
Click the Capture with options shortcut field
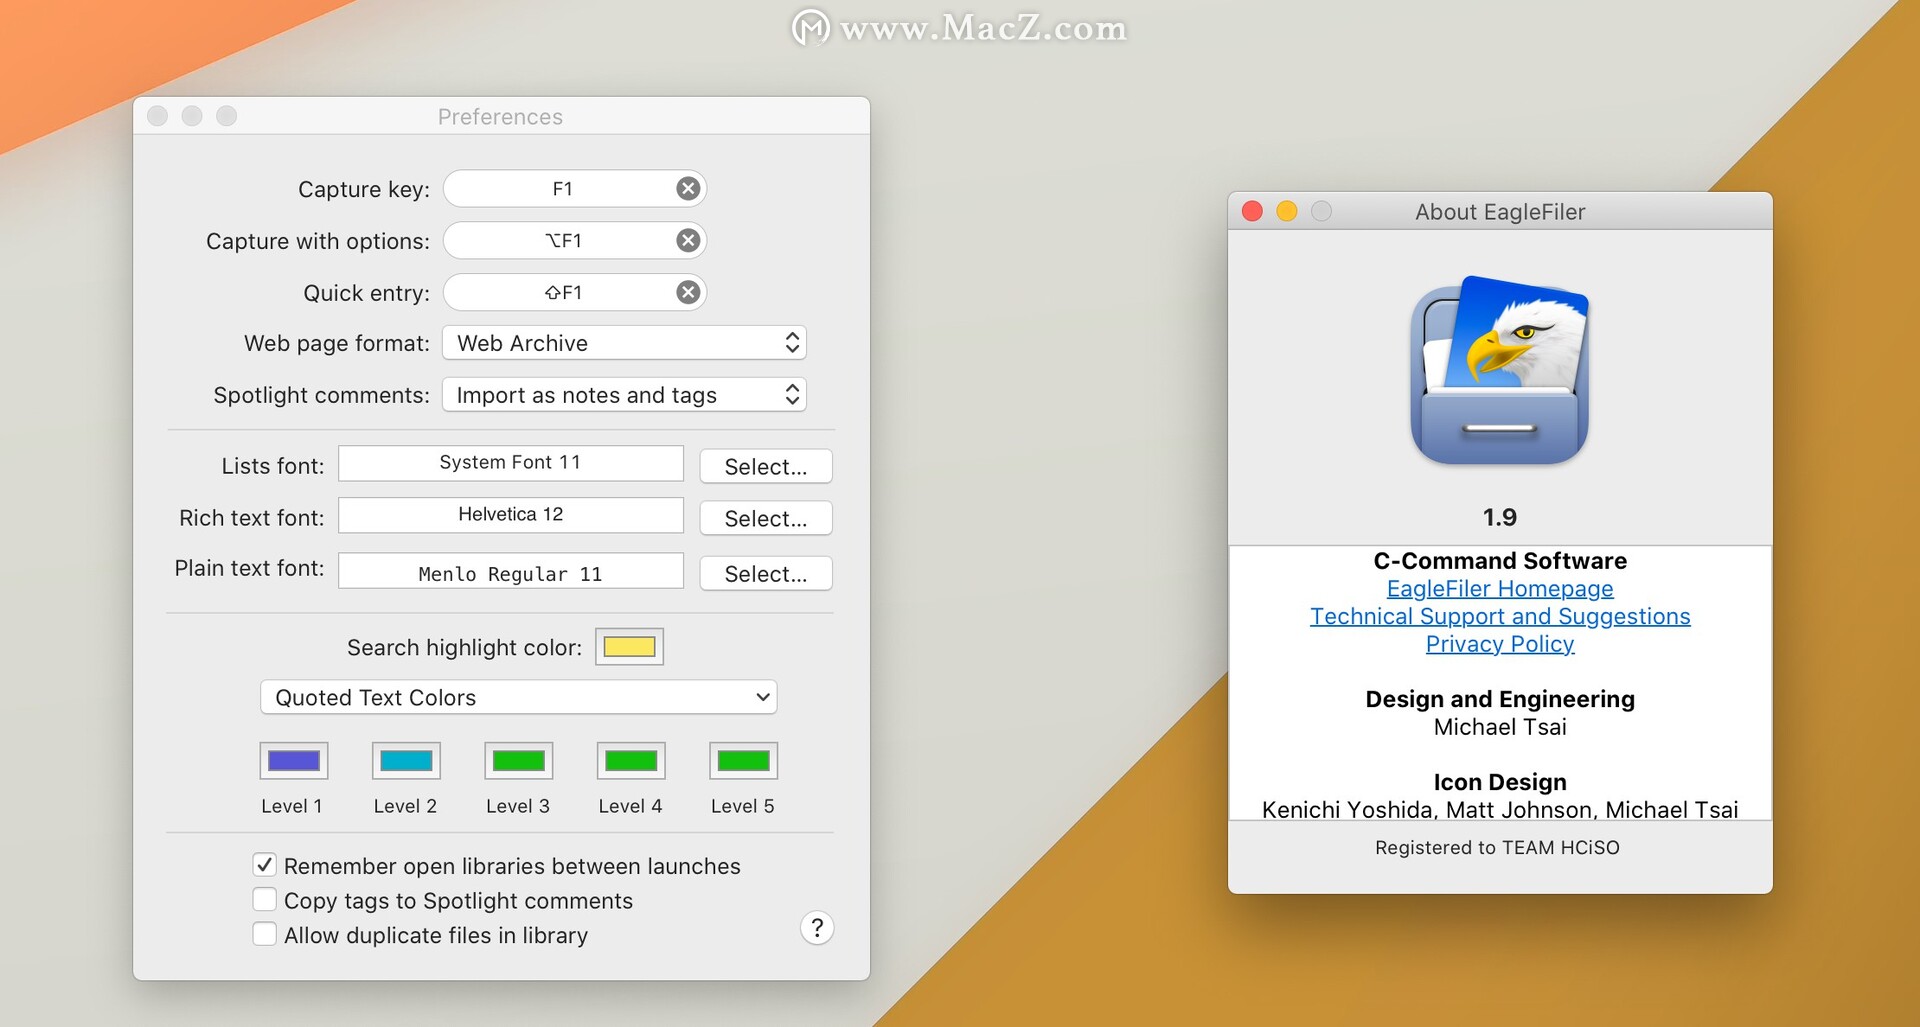(x=575, y=240)
